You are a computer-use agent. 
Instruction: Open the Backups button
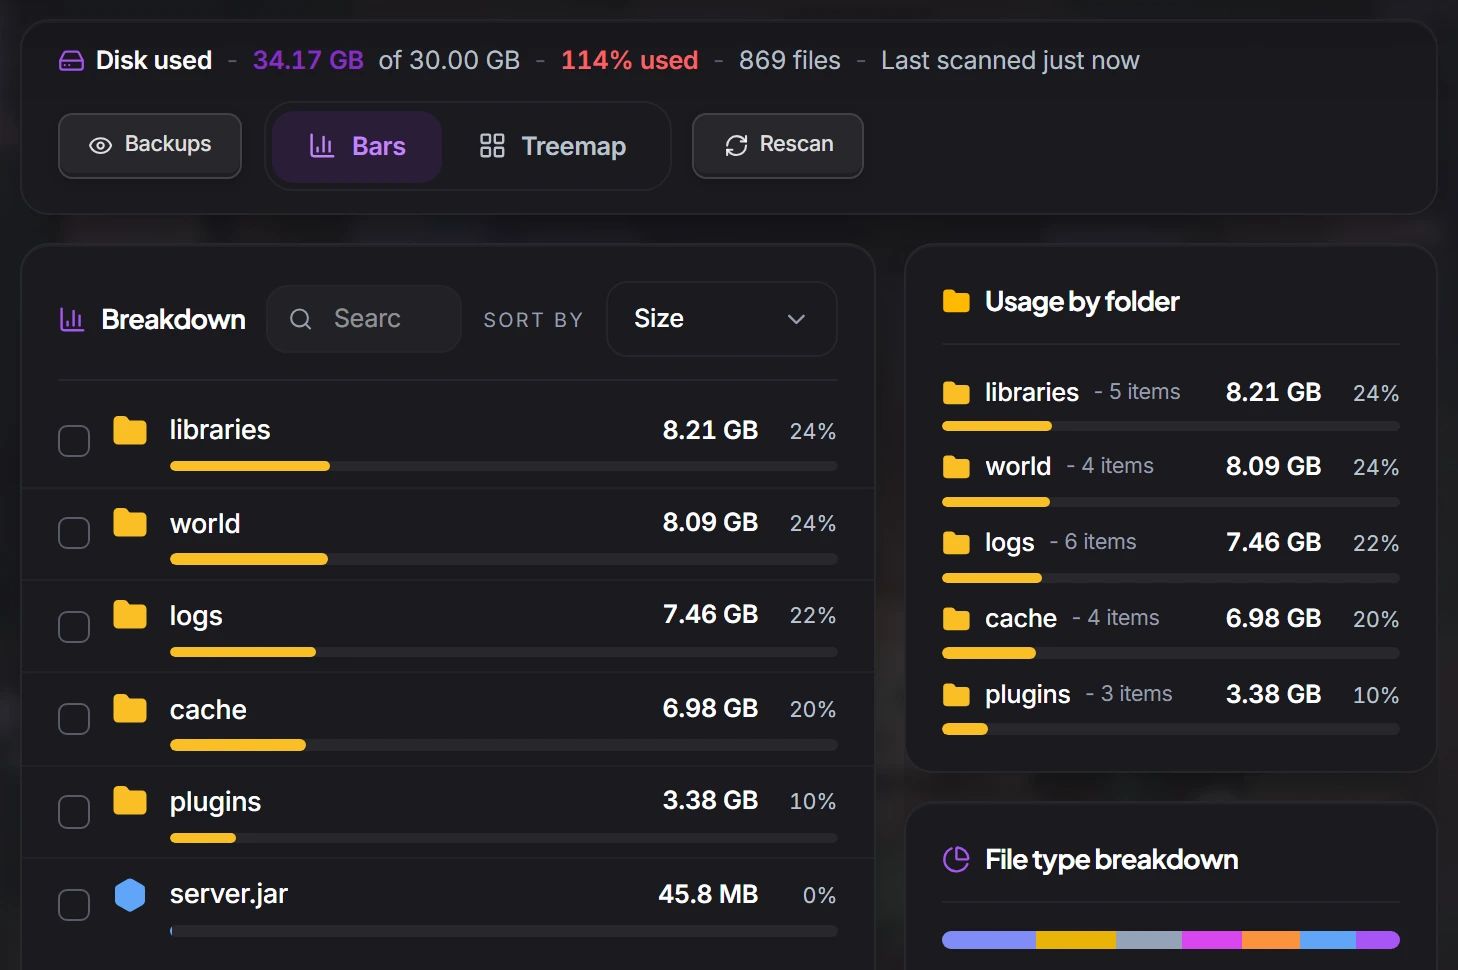pos(150,146)
